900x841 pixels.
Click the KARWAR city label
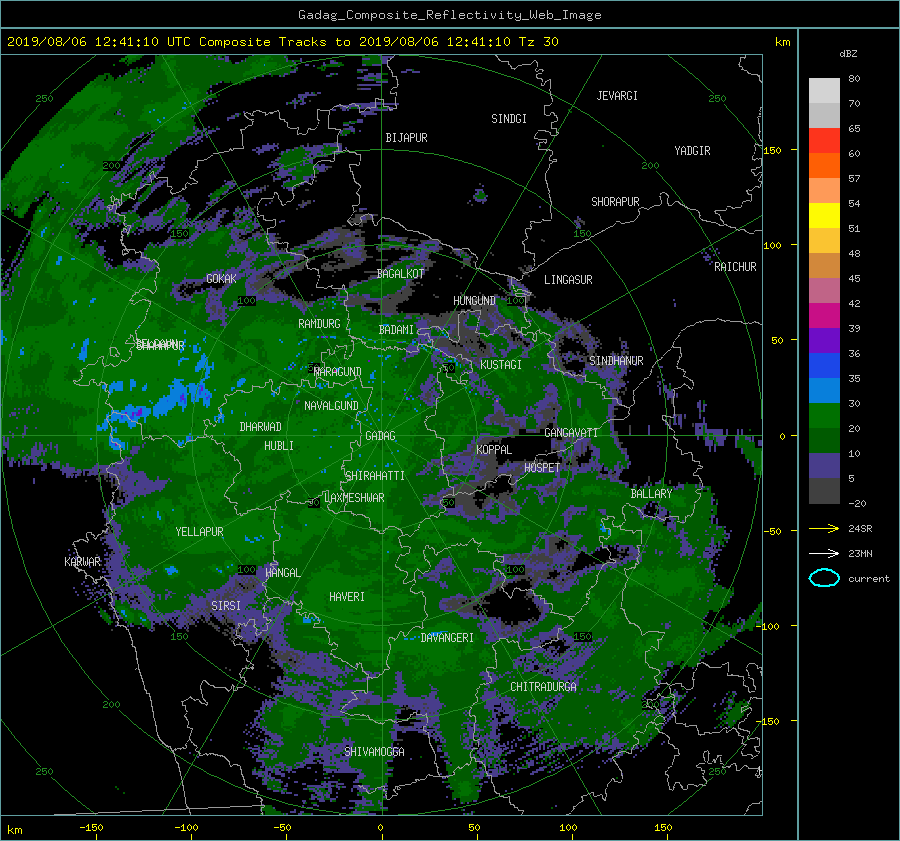(82, 562)
